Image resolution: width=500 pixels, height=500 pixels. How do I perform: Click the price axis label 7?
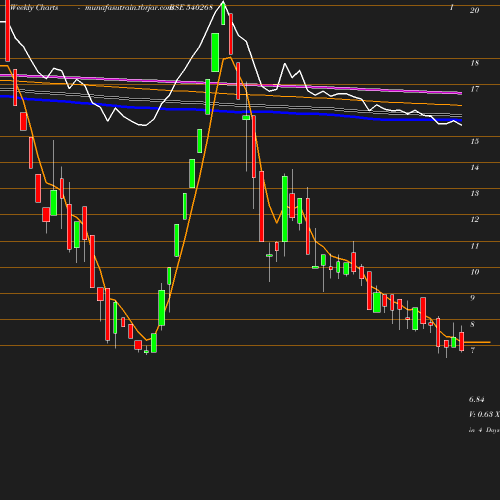[472, 350]
